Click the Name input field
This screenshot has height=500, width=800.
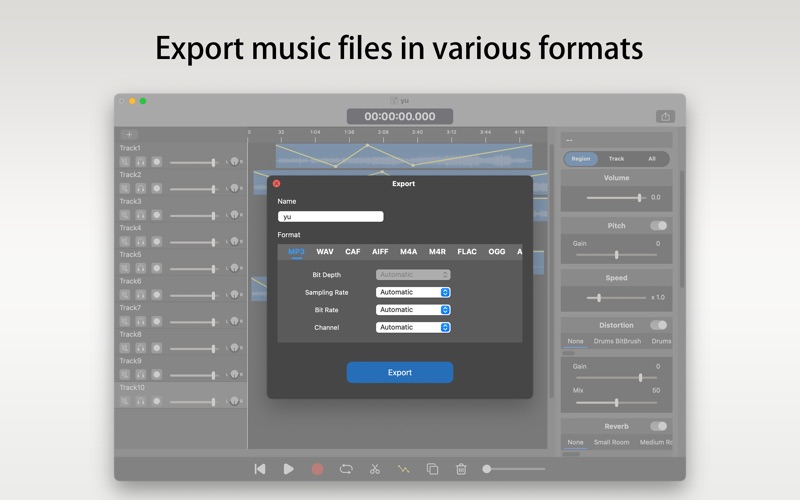[331, 217]
